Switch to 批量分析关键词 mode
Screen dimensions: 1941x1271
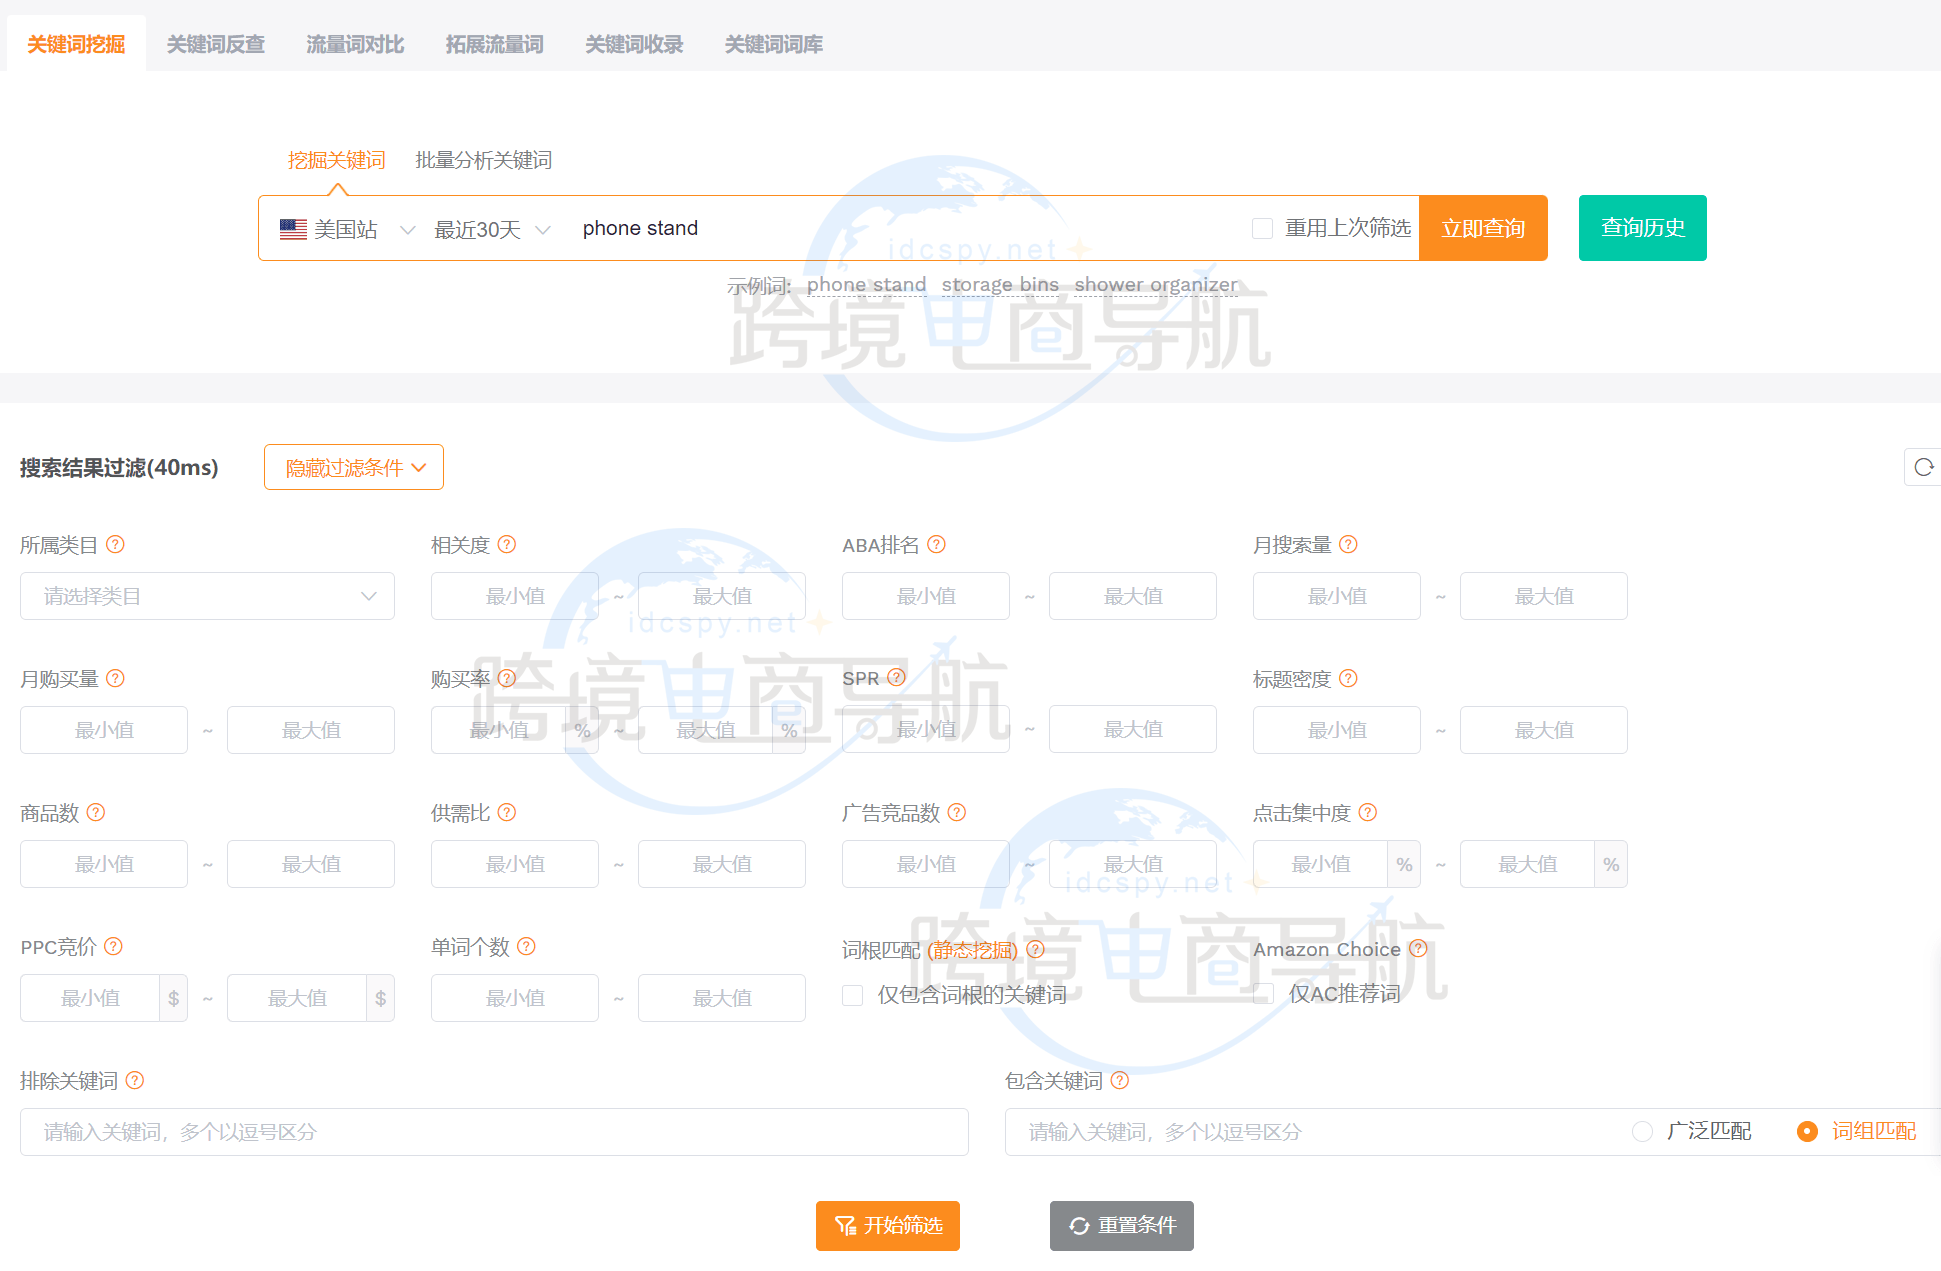(484, 160)
